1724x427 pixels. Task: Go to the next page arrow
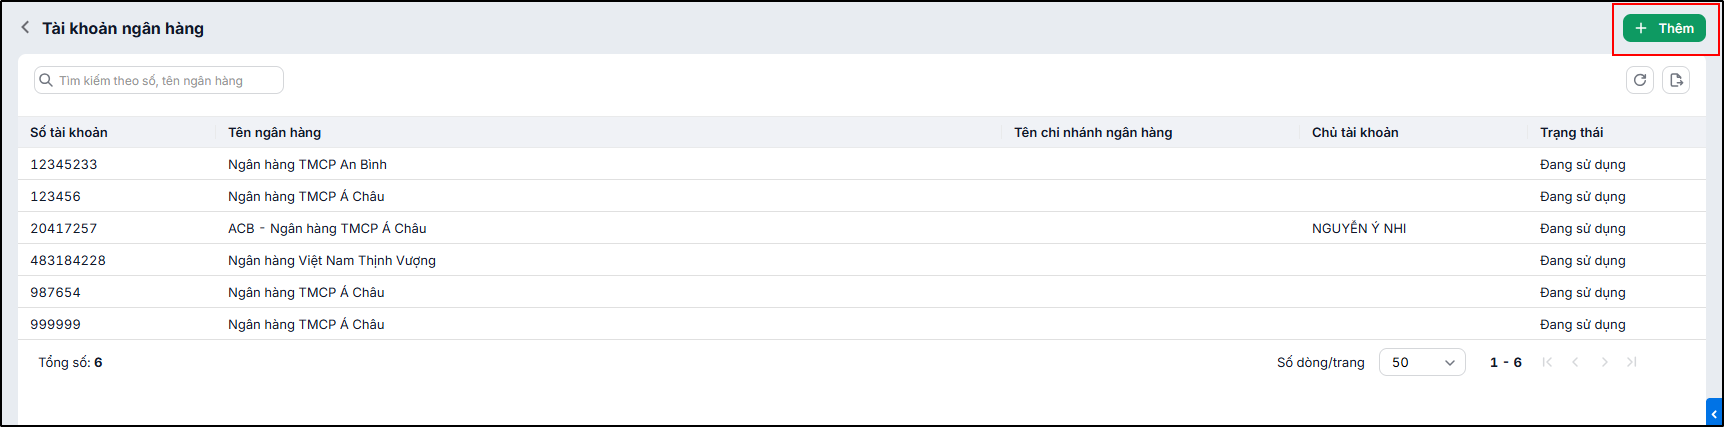(1604, 362)
